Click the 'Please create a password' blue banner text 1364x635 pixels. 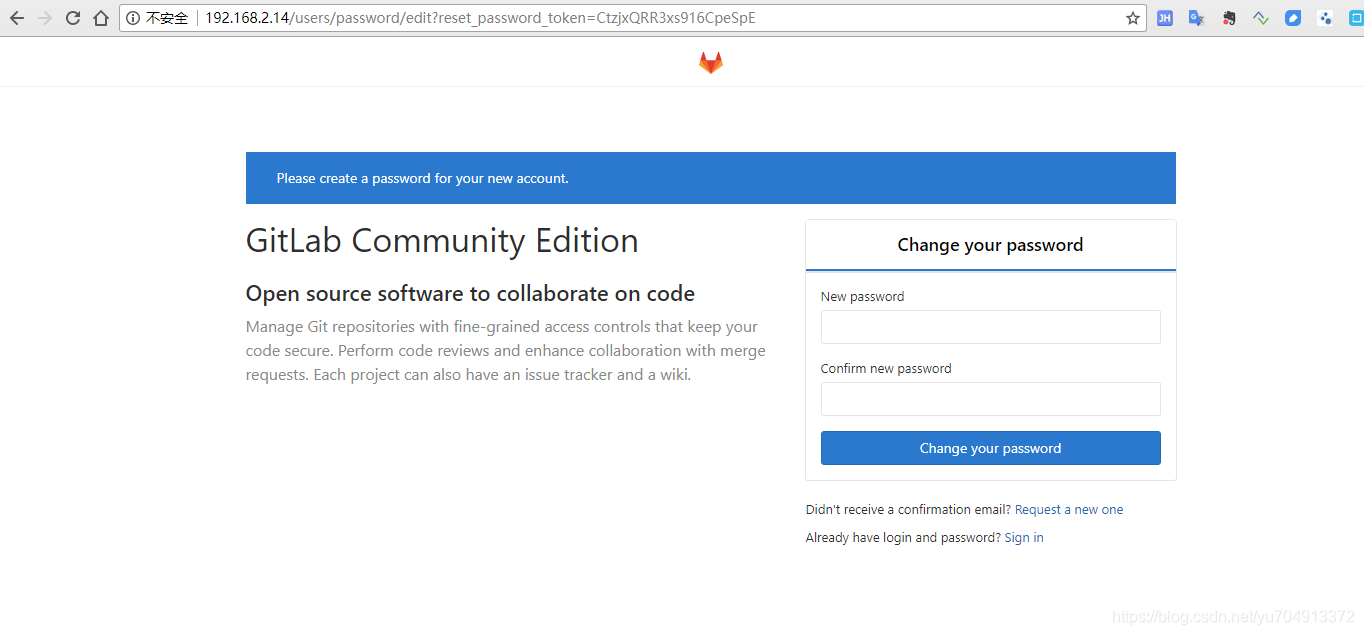click(x=422, y=178)
